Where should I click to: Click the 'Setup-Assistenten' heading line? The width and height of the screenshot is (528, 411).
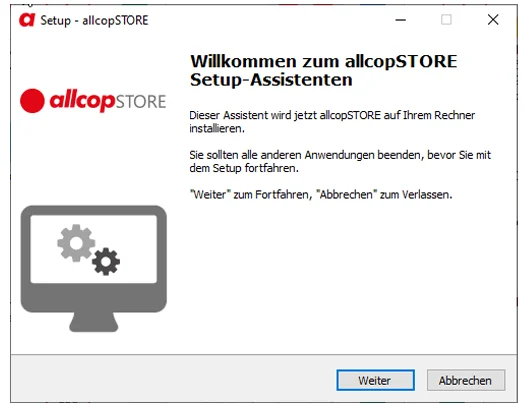tap(271, 80)
